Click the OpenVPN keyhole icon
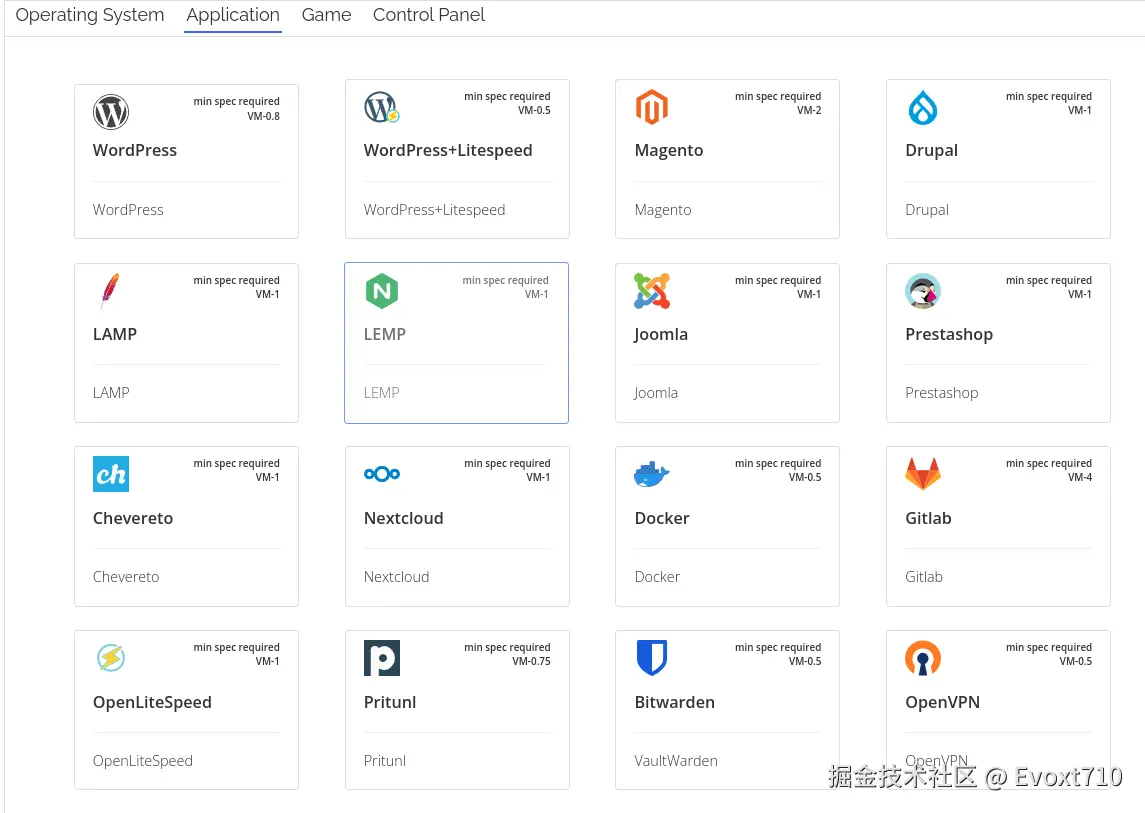Screen dimensions: 1145x813 pos(923,658)
